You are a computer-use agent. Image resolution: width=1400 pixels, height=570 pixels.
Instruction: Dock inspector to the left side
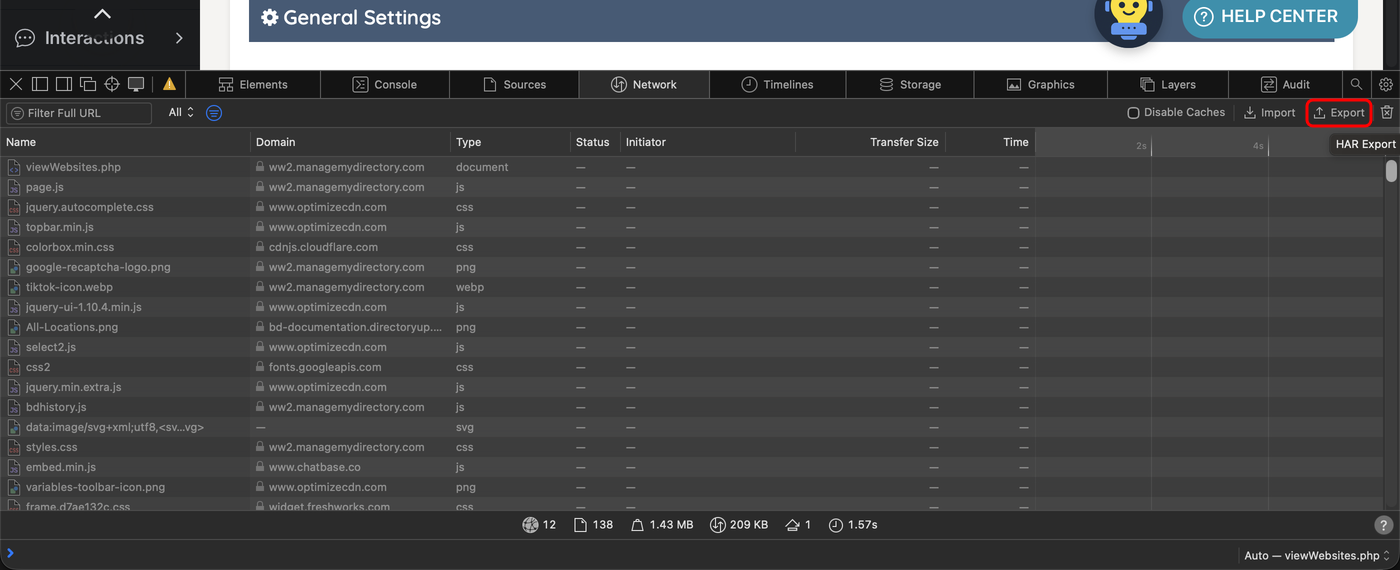pyautogui.click(x=40, y=84)
